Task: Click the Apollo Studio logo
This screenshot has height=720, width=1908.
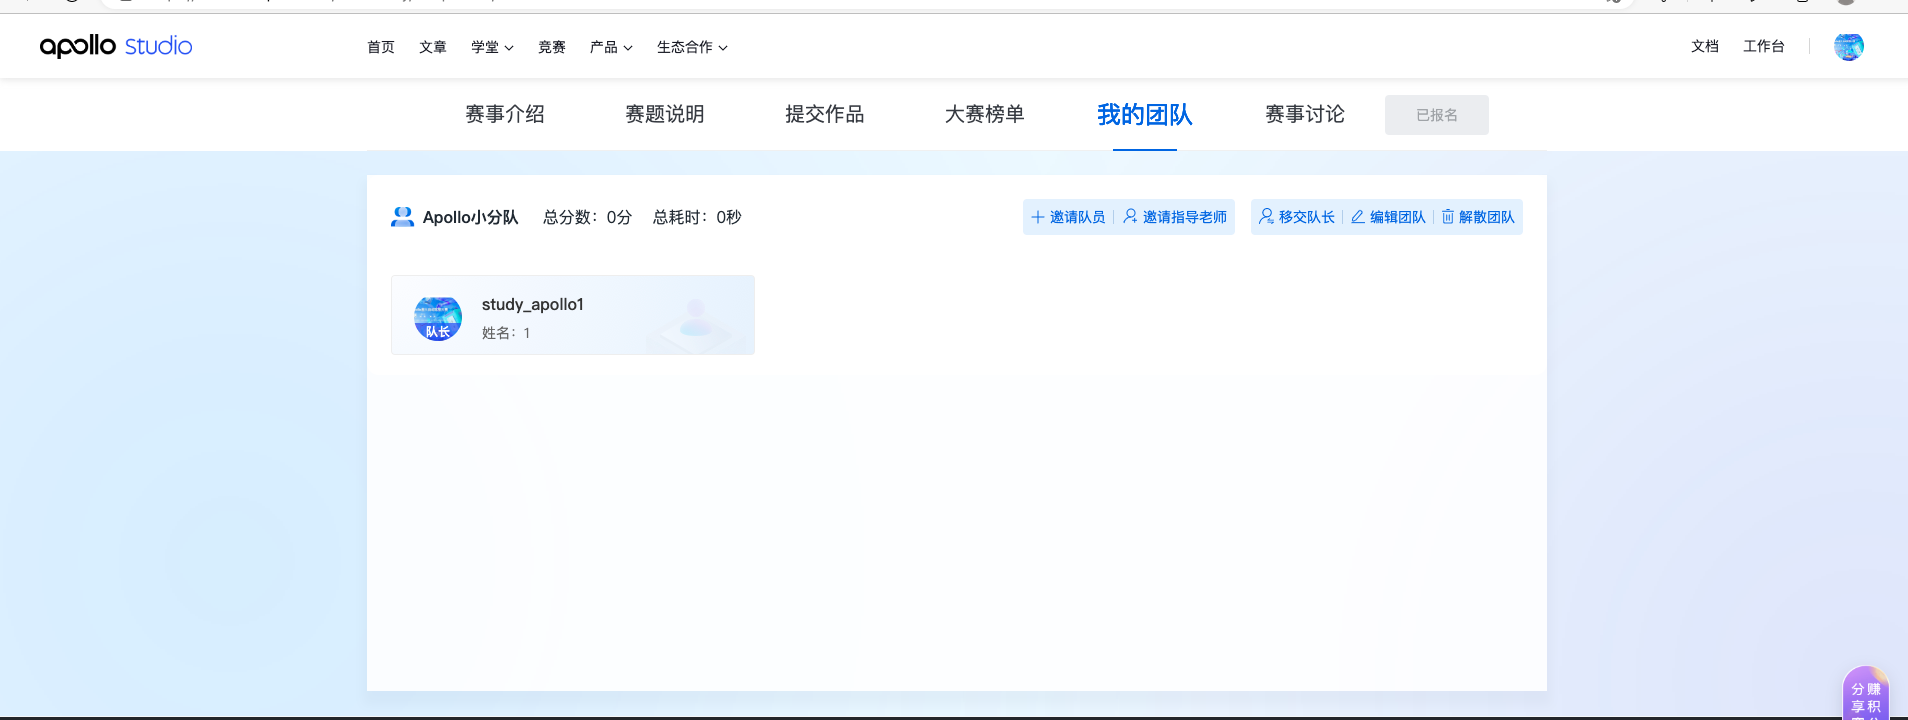Action: click(116, 46)
